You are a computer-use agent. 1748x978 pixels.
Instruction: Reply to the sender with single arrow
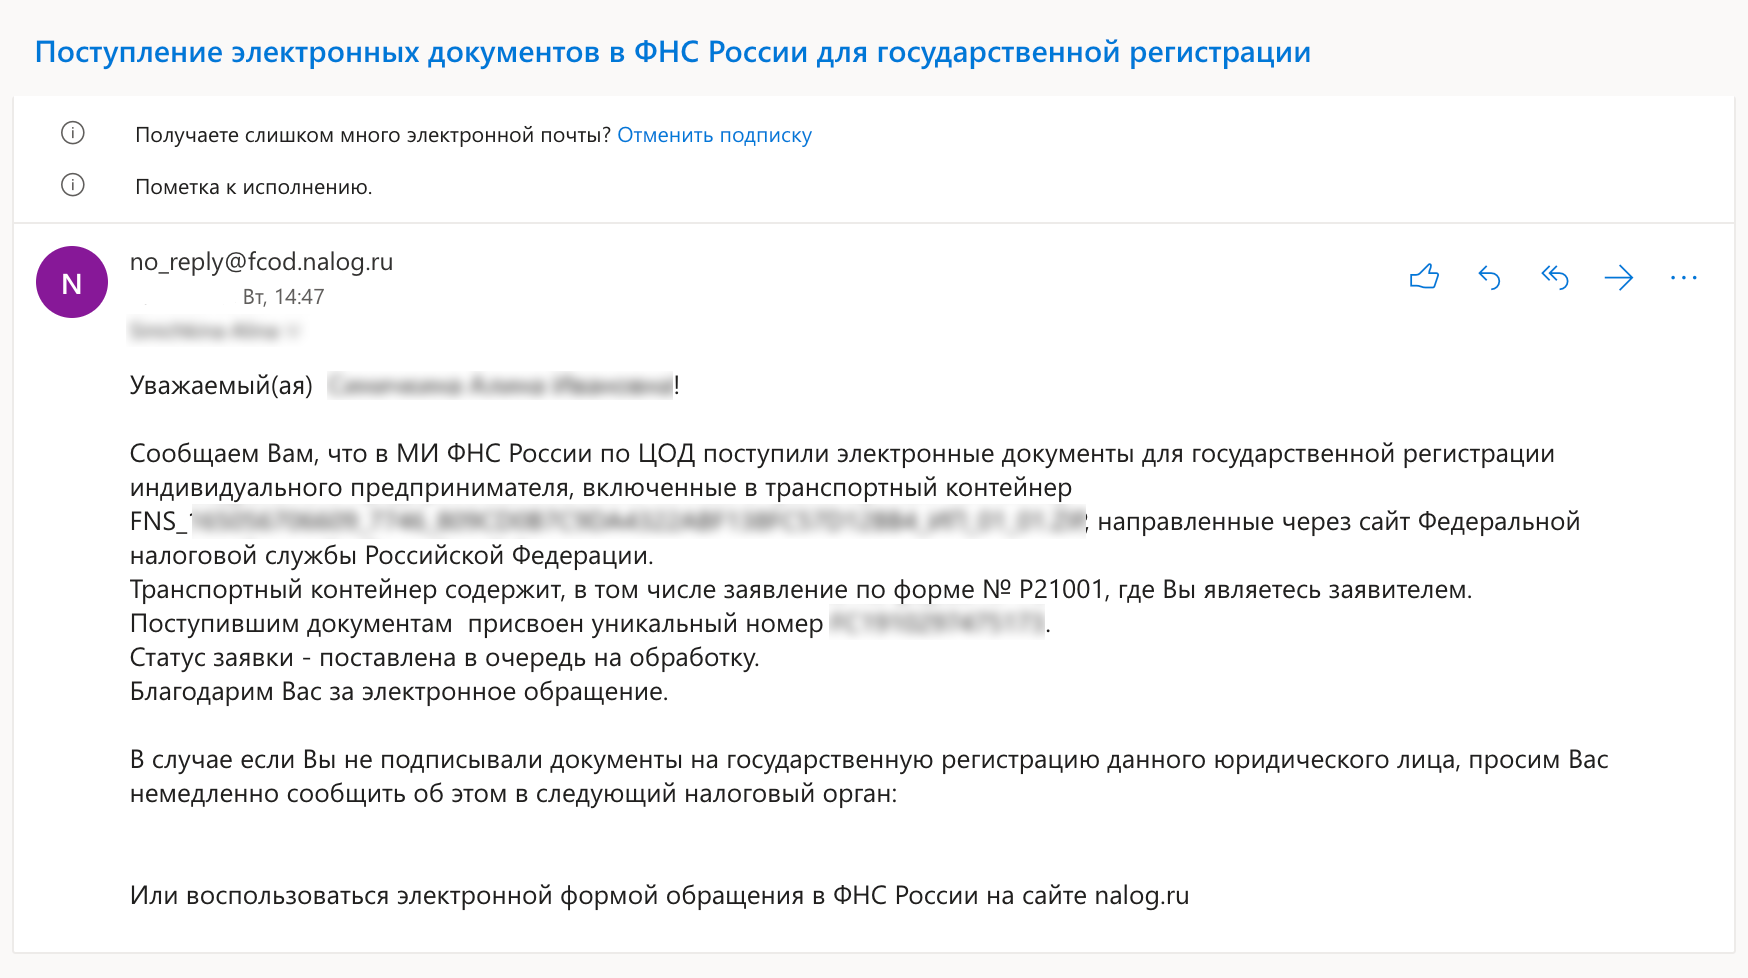coord(1489,277)
